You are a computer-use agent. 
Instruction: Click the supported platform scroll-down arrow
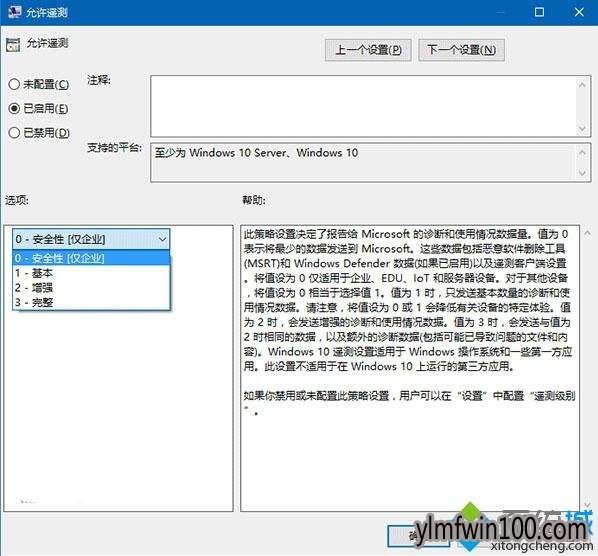coord(582,173)
